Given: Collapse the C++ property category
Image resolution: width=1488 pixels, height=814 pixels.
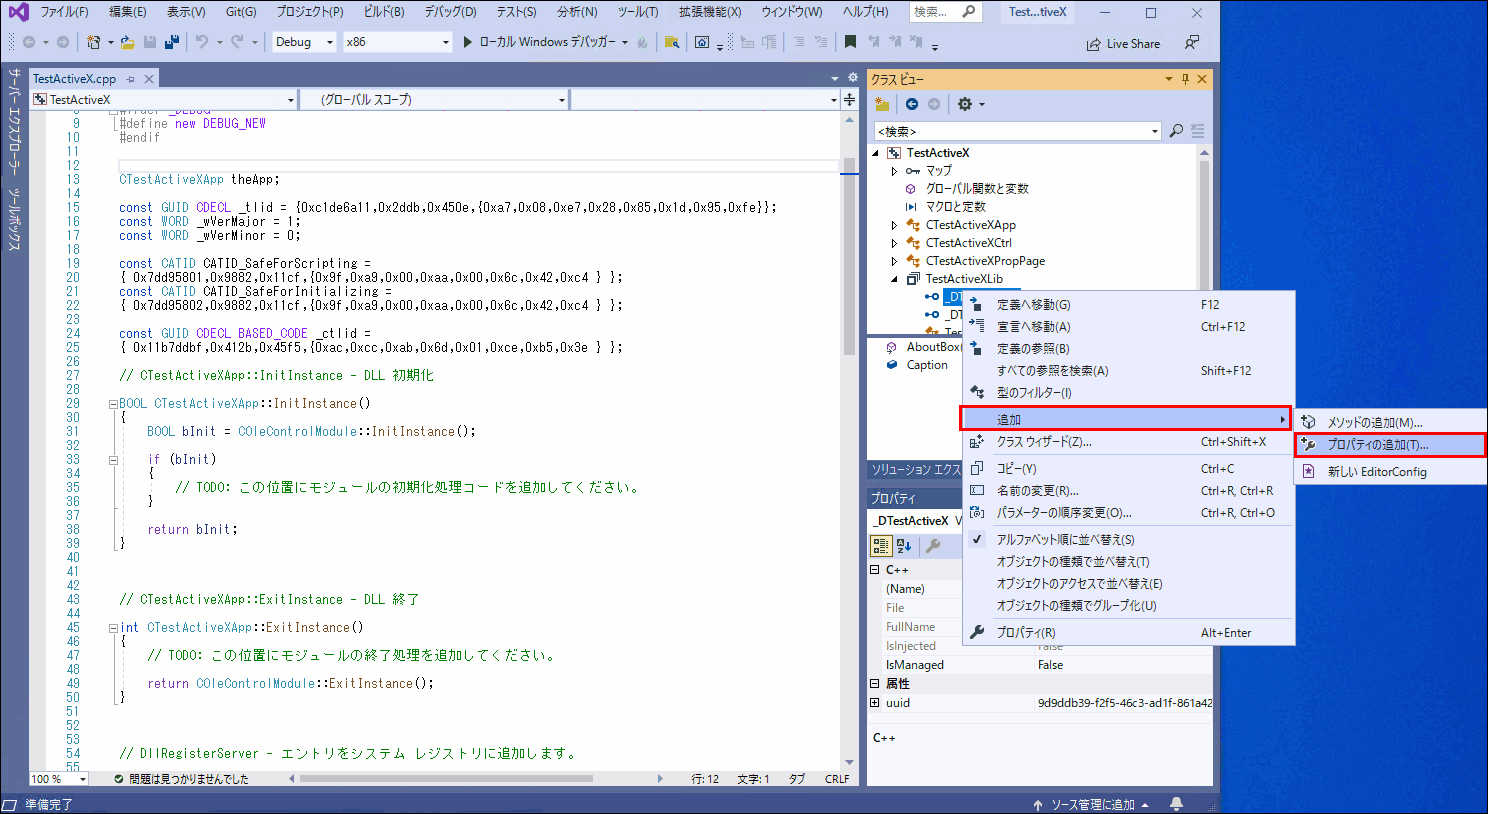Looking at the screenshot, I should tap(874, 570).
